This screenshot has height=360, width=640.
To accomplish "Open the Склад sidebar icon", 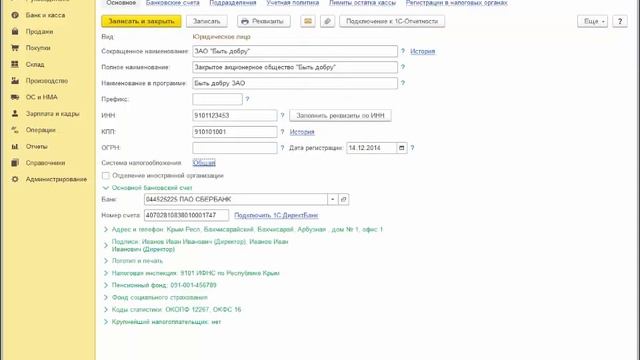I will tap(15, 64).
